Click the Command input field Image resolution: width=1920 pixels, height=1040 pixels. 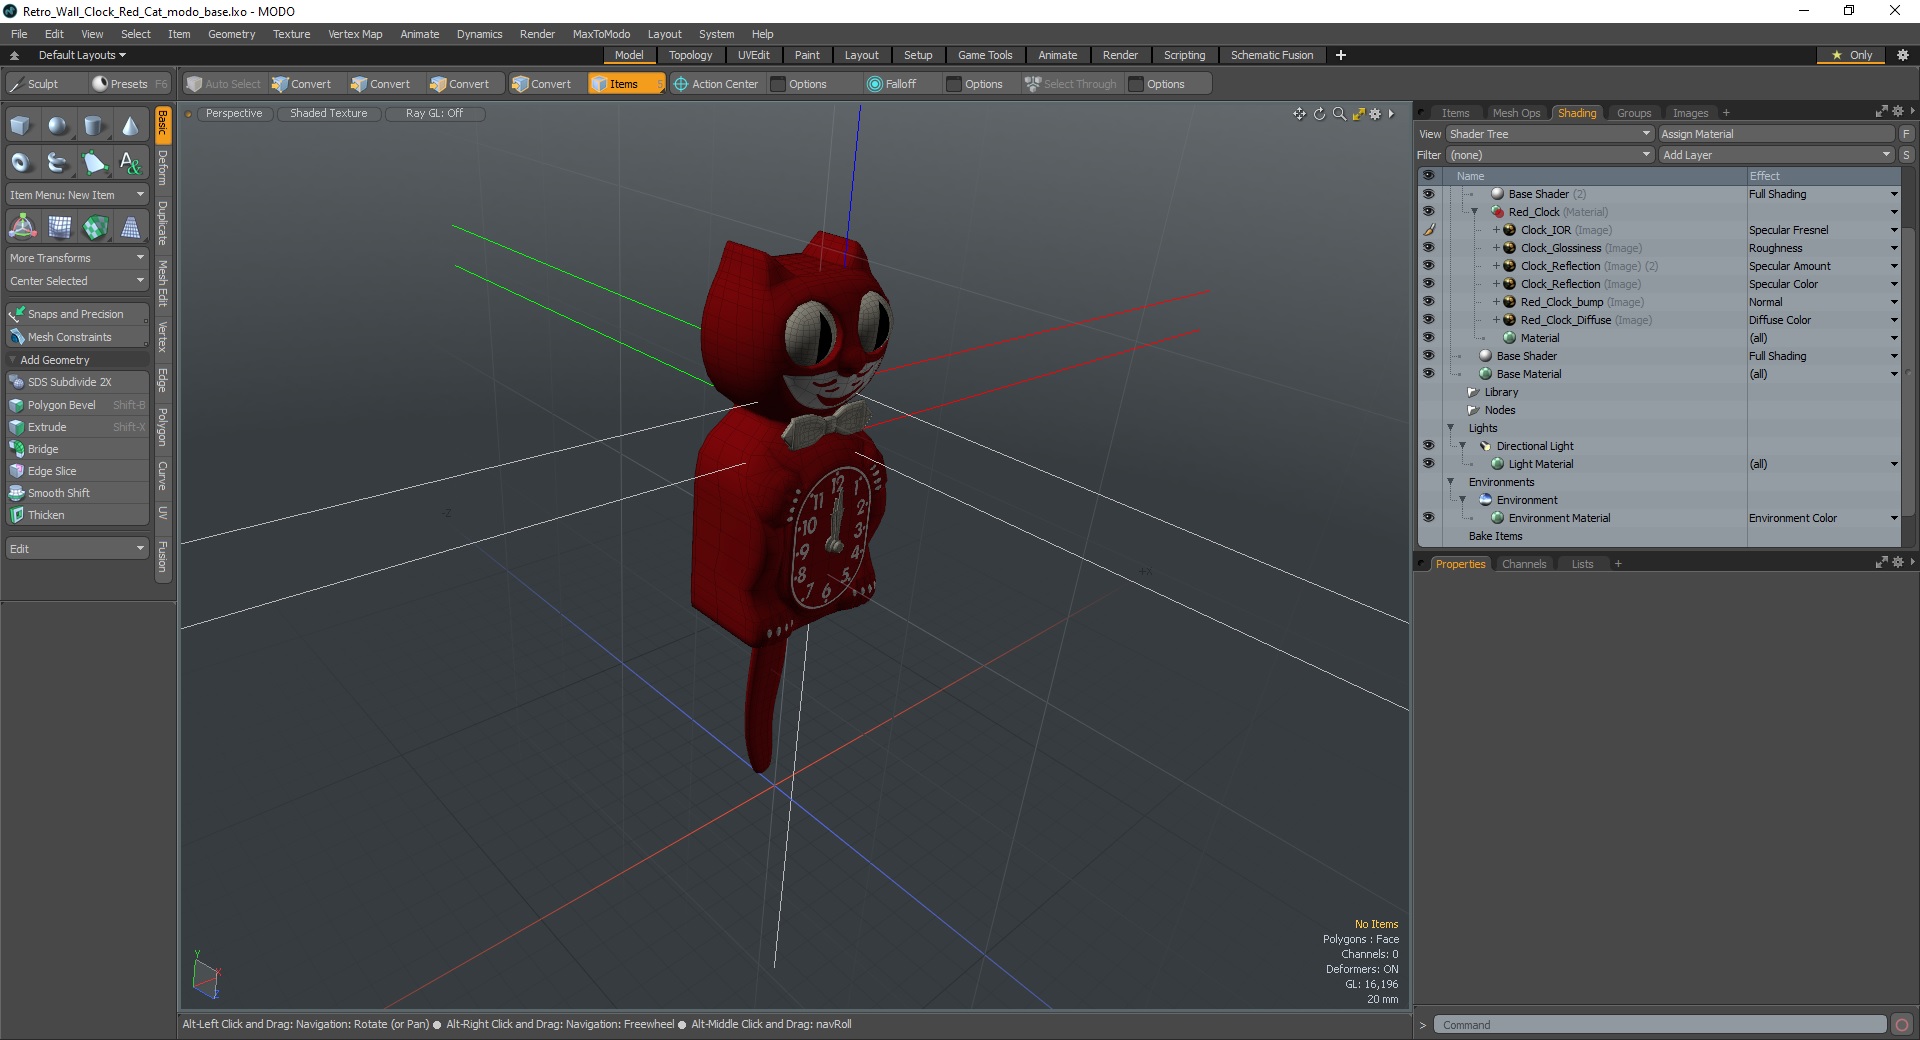click(x=1660, y=1025)
